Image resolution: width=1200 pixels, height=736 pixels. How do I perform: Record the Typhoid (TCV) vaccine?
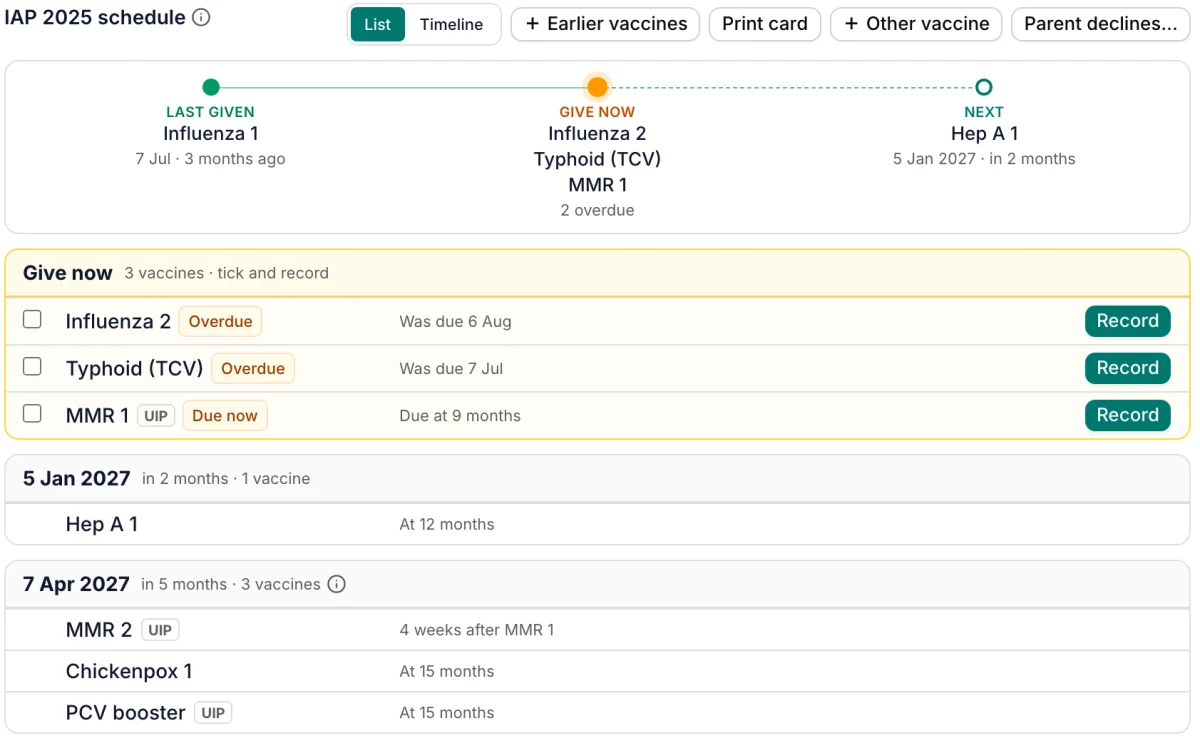point(1128,368)
